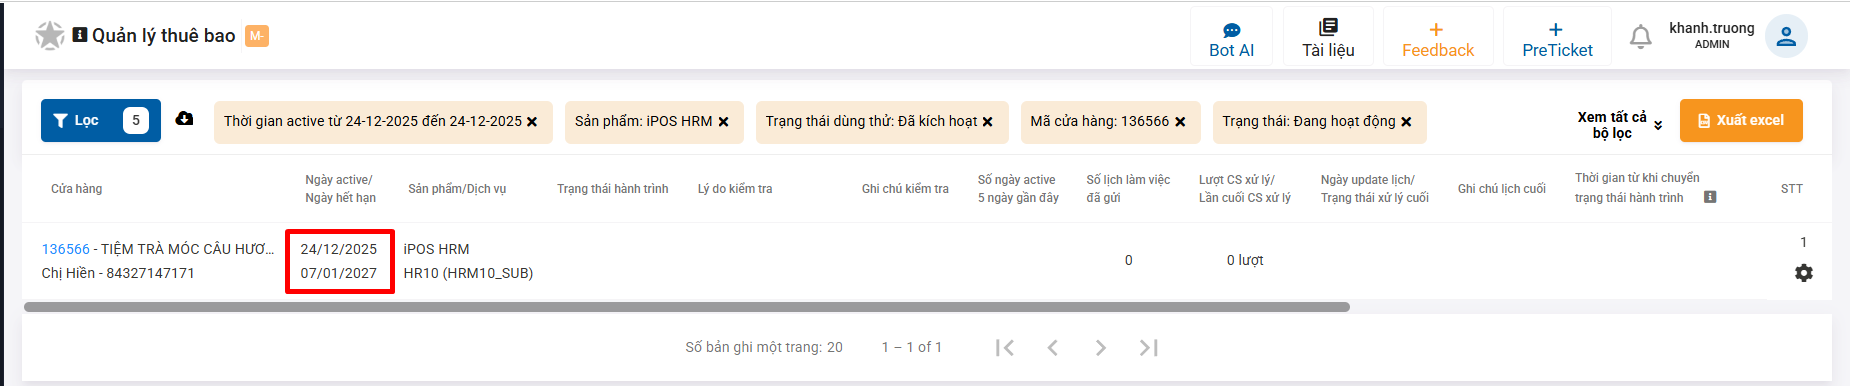1850x386 pixels.
Task: Remove the Mã cửa hàng: 136566 filter
Action: [x=1180, y=122]
